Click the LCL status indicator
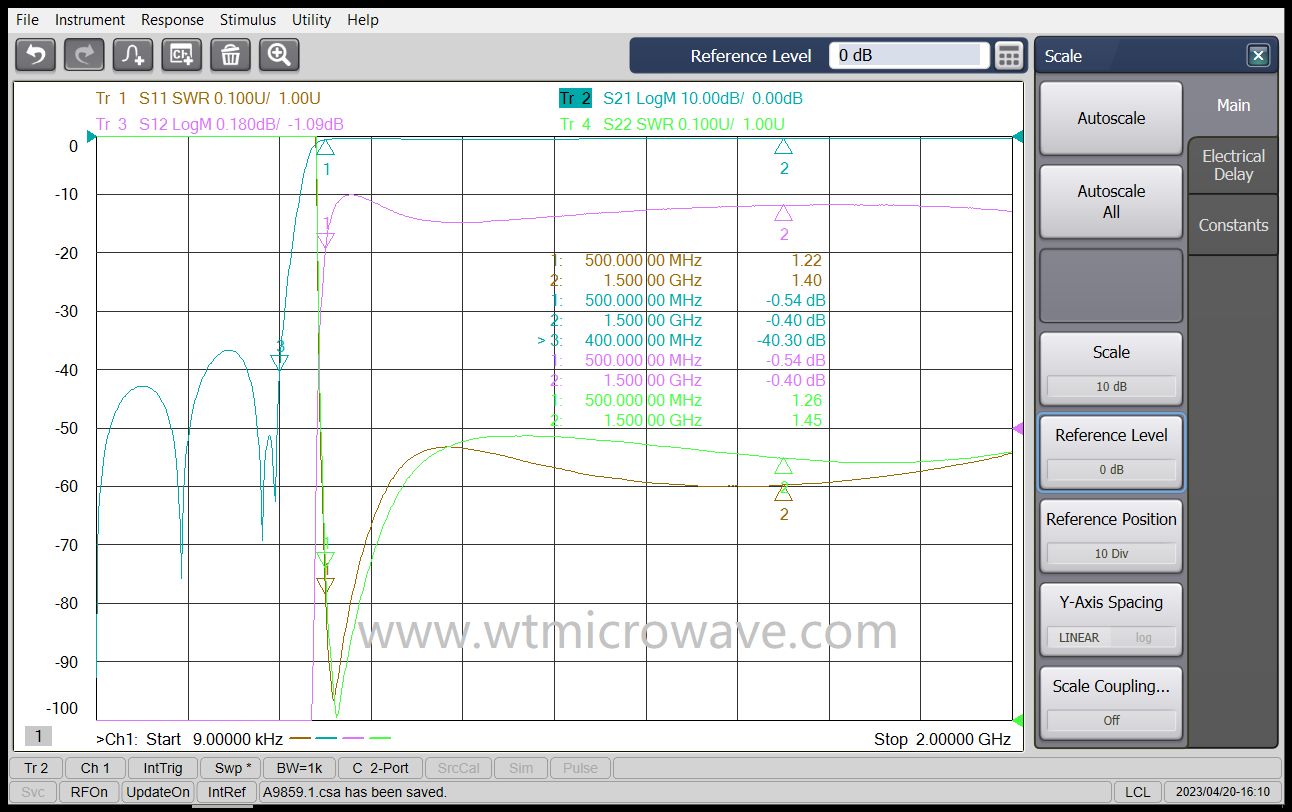 [x=1138, y=791]
